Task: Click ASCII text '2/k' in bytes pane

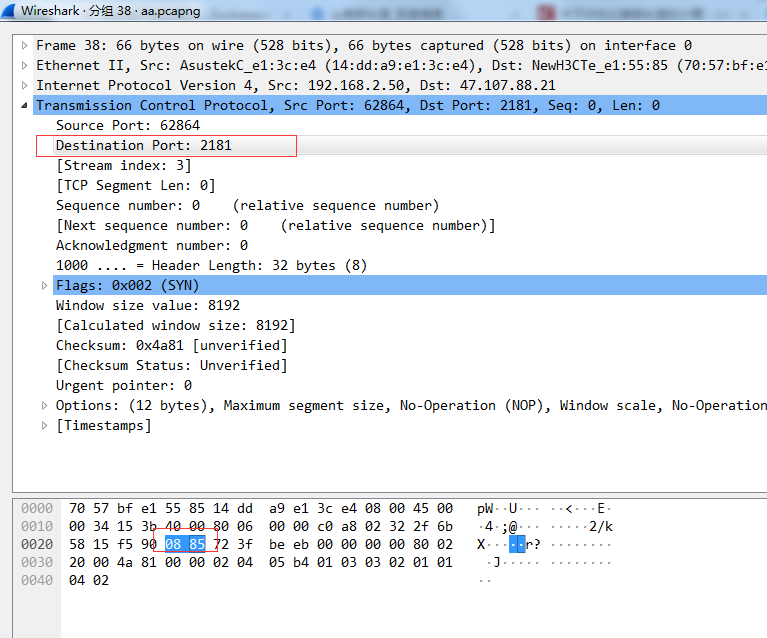Action: pos(601,526)
